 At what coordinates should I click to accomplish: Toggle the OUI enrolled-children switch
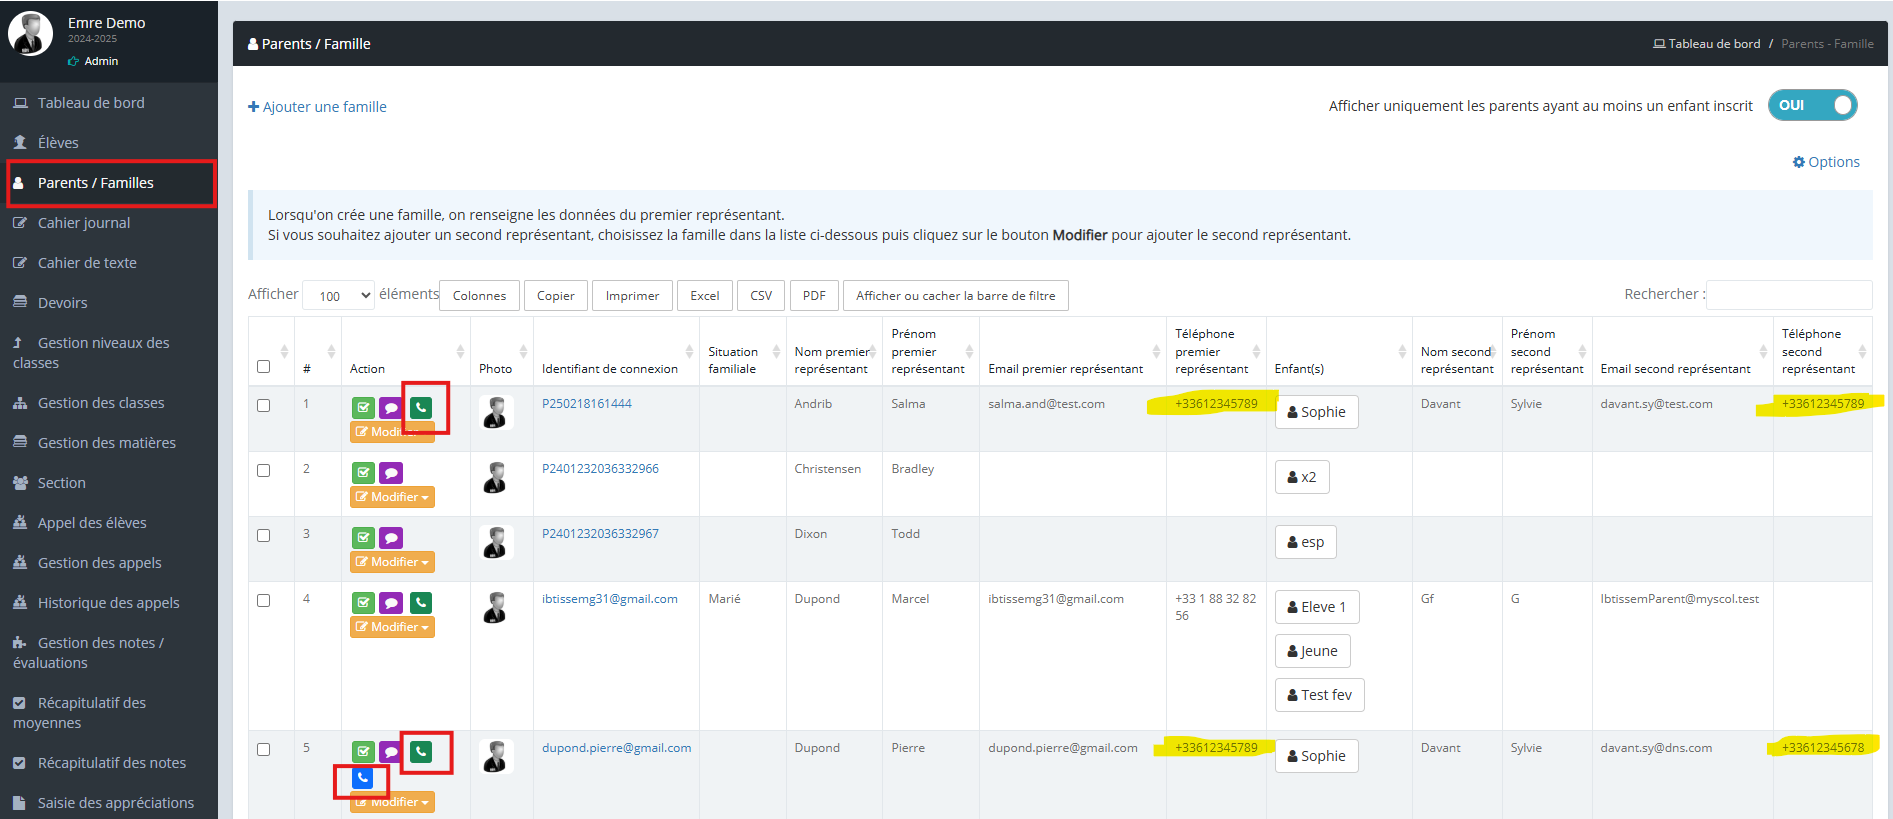coord(1812,105)
